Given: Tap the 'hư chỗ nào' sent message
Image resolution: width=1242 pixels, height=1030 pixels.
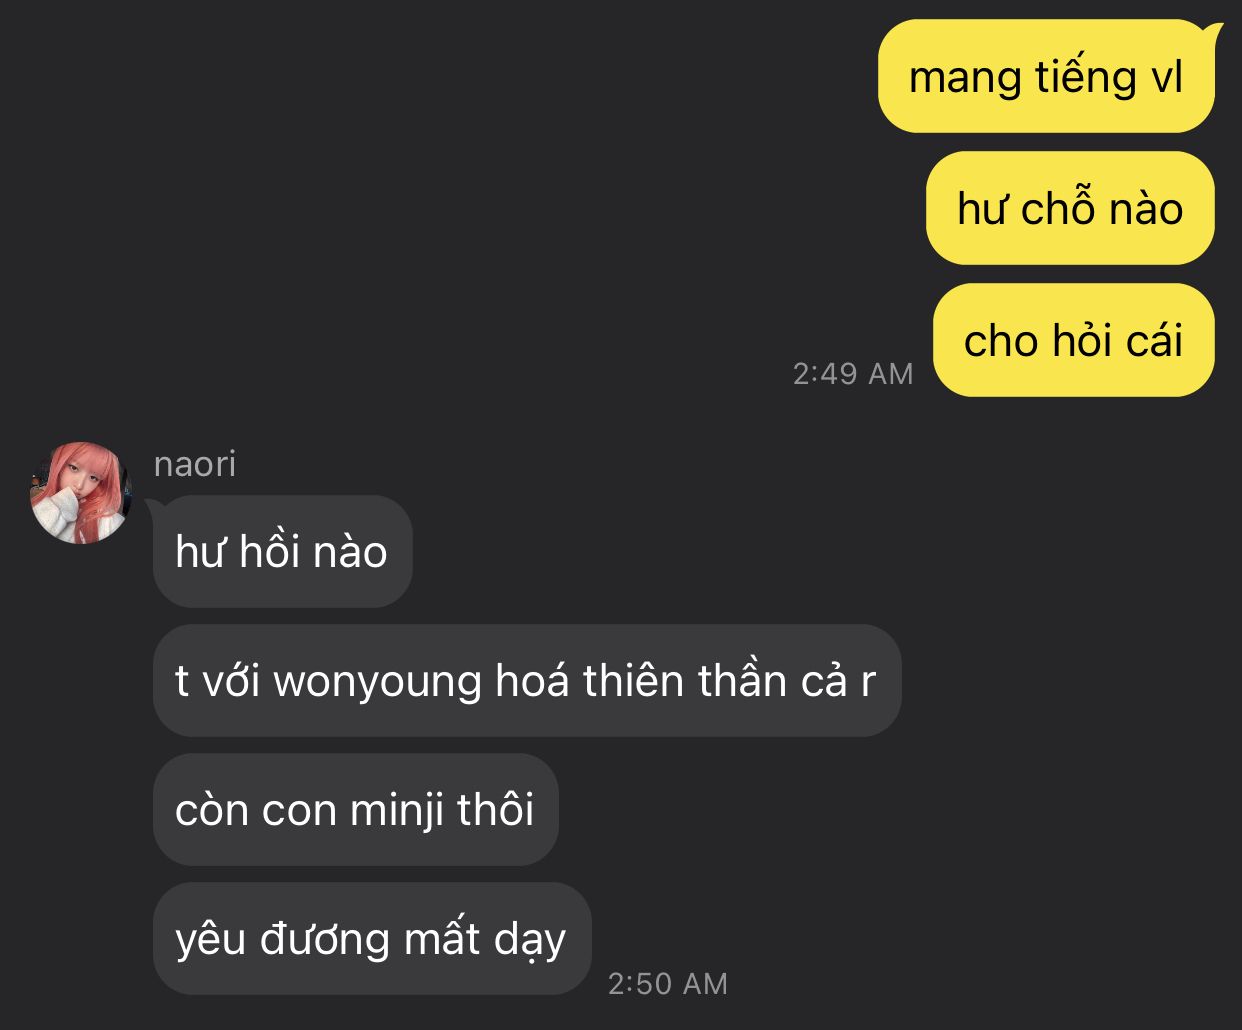Looking at the screenshot, I should coord(1070,208).
